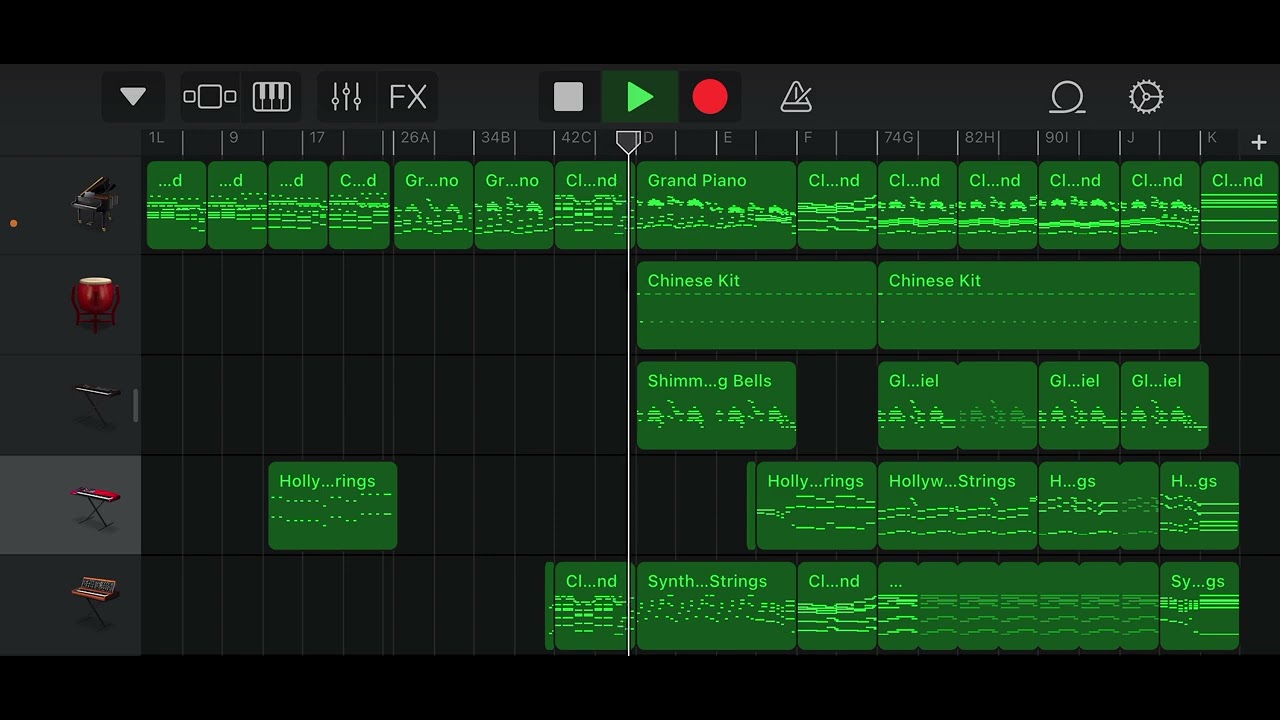Jump to ruler marker 26A
This screenshot has width=1280, height=720.
tap(414, 138)
